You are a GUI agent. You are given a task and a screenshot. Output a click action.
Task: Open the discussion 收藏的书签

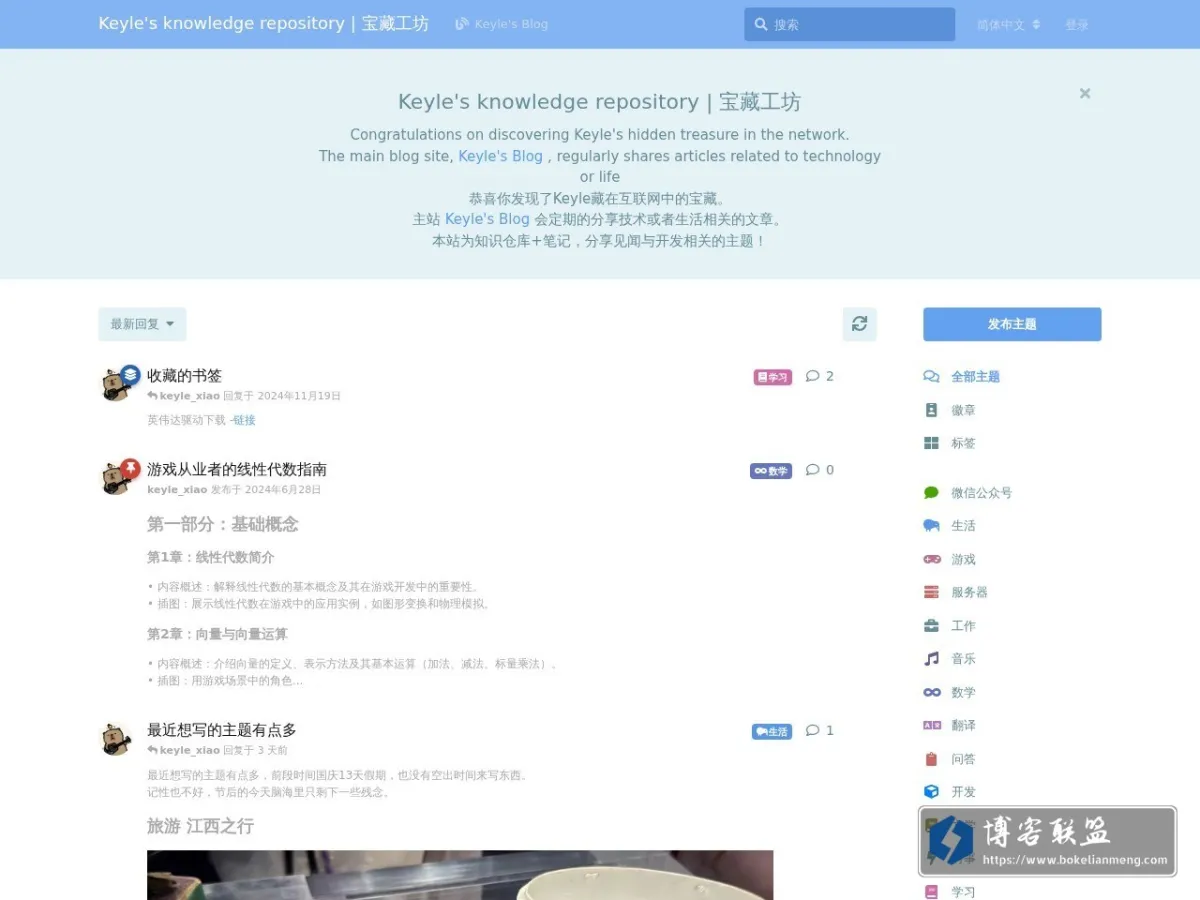click(184, 376)
